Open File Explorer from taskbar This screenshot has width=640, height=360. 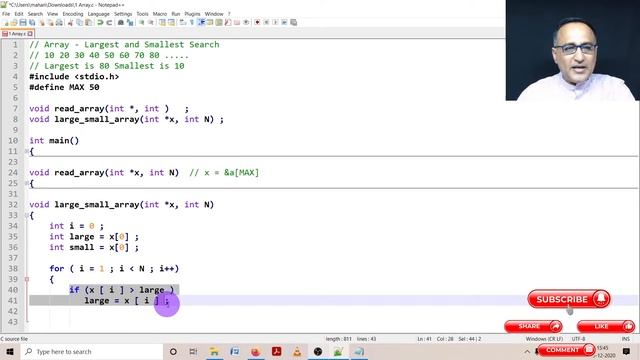click(x=214, y=351)
